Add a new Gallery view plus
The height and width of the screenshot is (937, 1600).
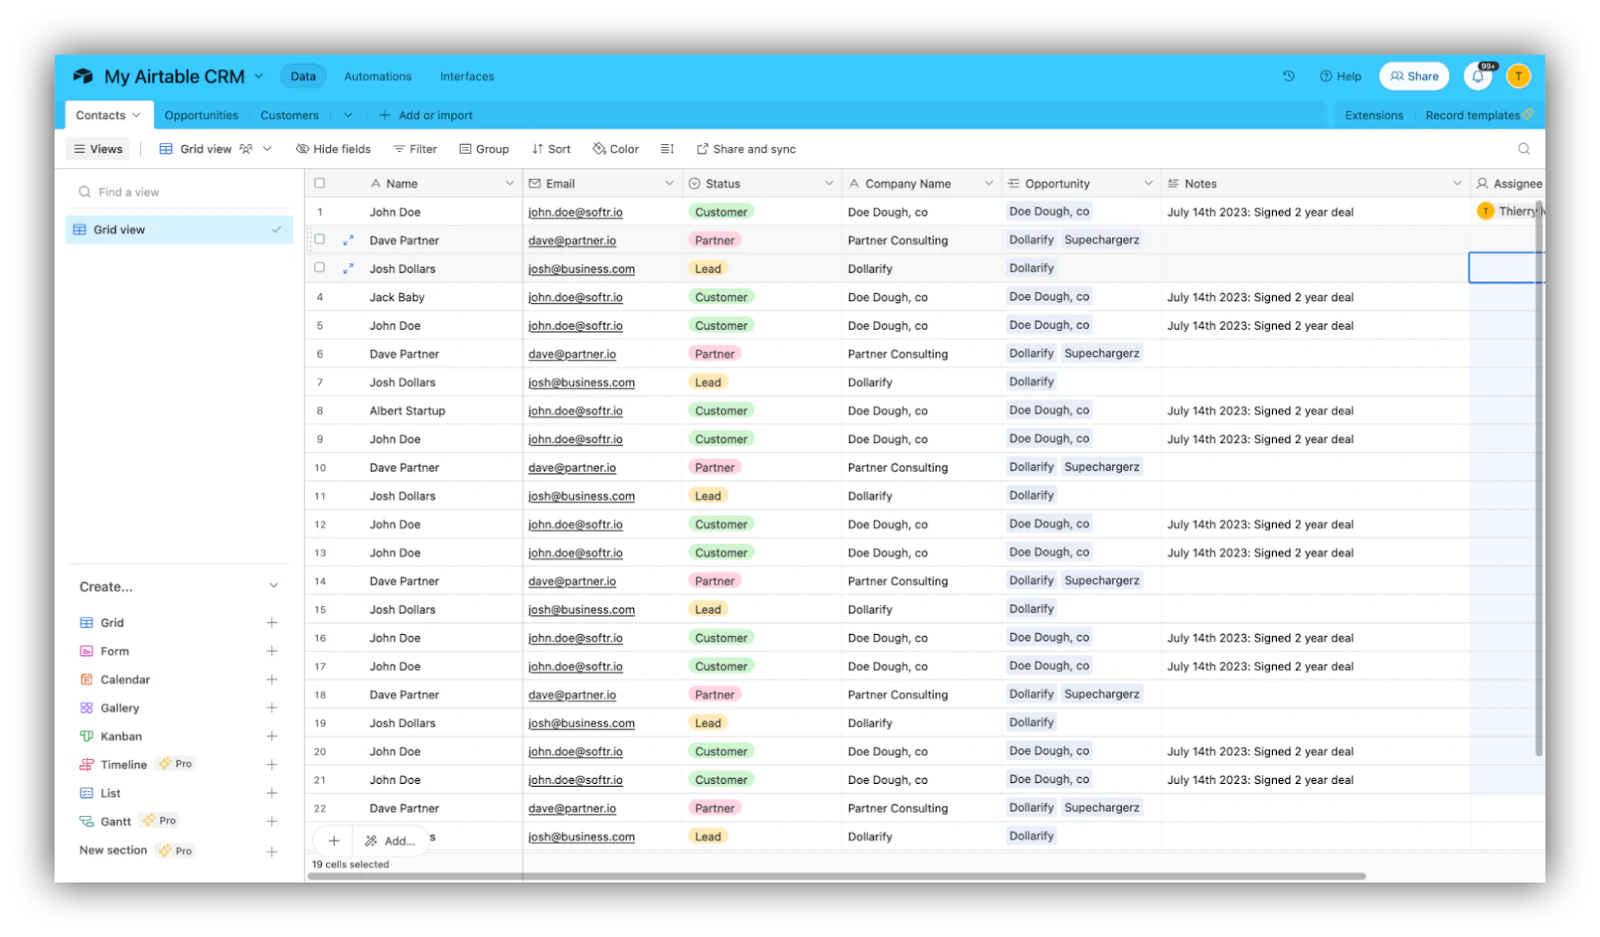tap(271, 707)
